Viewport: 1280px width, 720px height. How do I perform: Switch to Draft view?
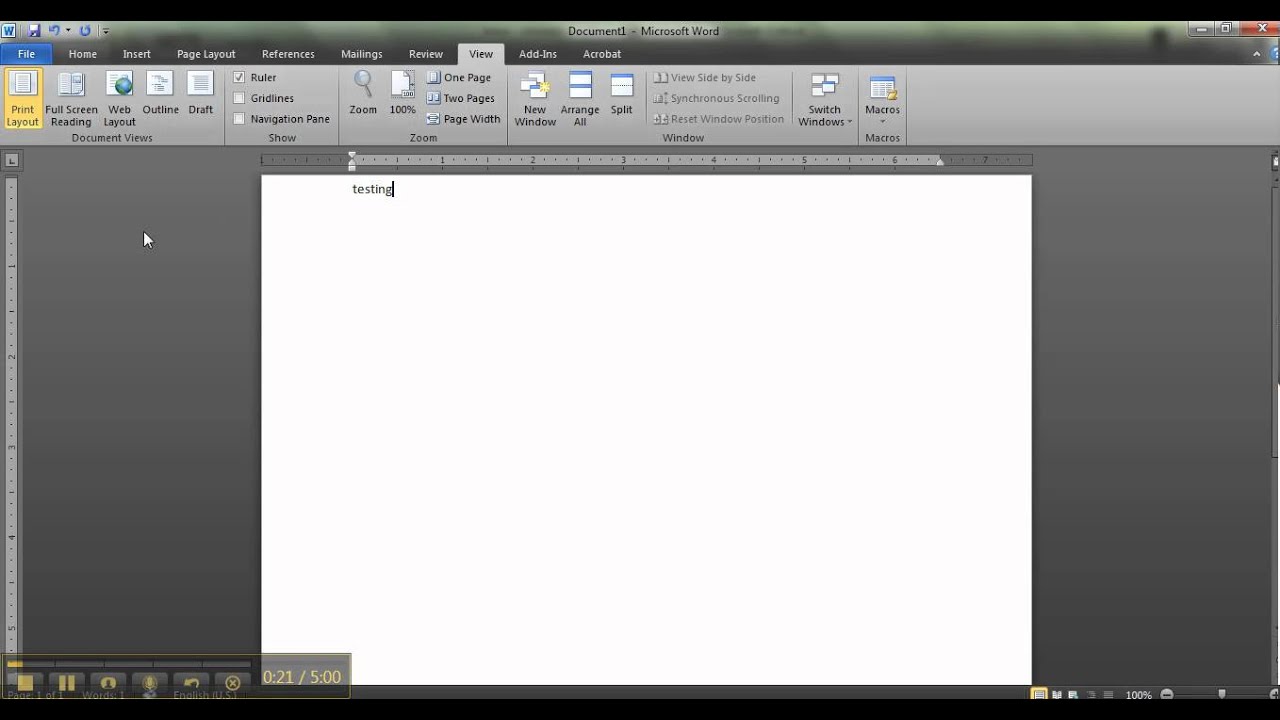200,93
